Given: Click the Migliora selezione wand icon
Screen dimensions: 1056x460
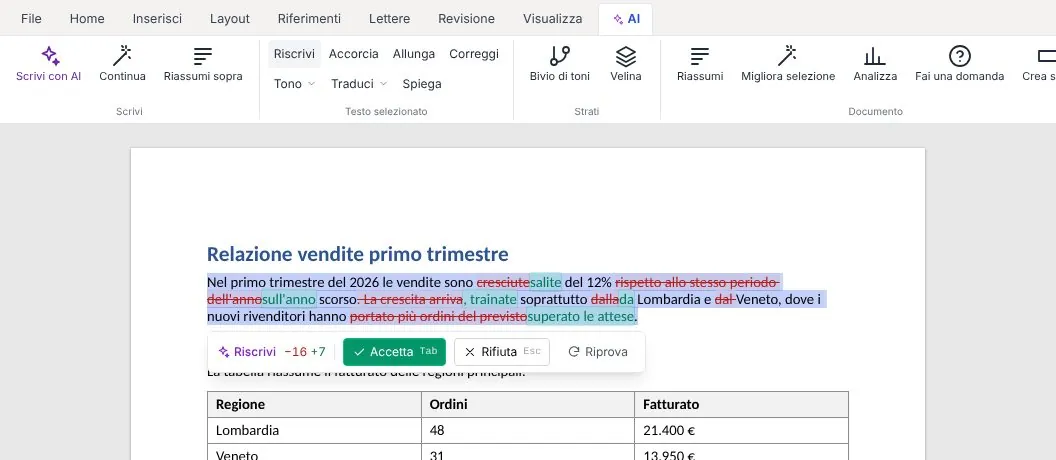Looking at the screenshot, I should pyautogui.click(x=788, y=55).
